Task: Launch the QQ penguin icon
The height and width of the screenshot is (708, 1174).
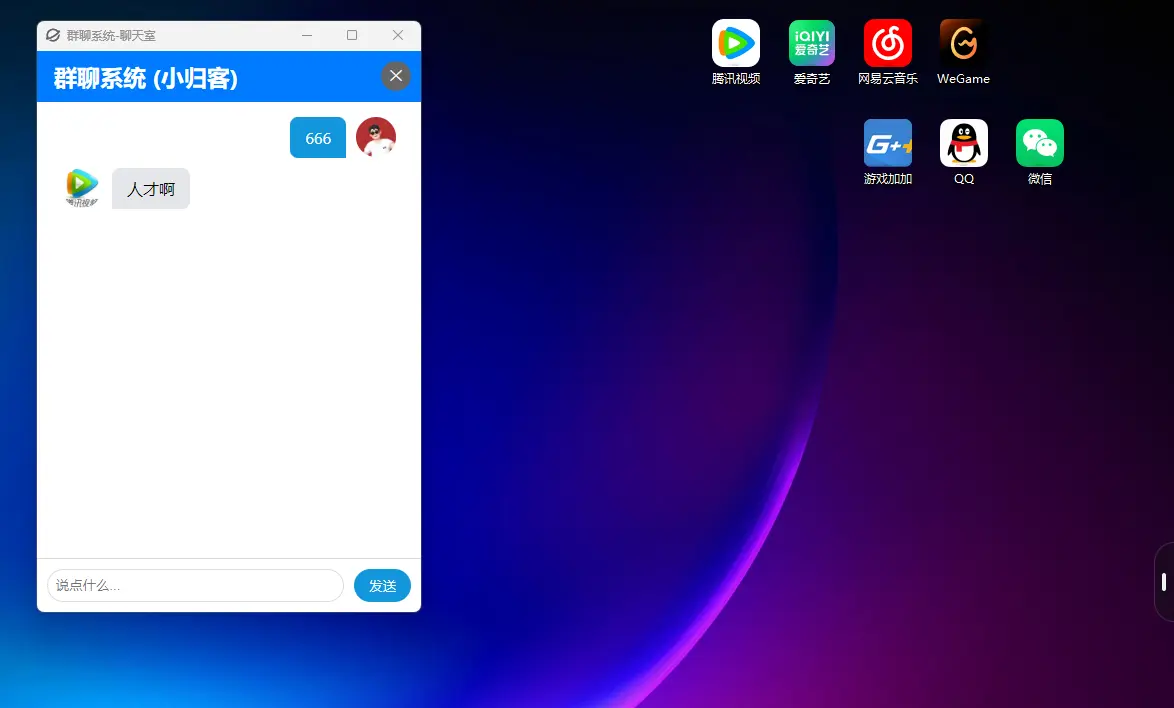Action: point(964,143)
